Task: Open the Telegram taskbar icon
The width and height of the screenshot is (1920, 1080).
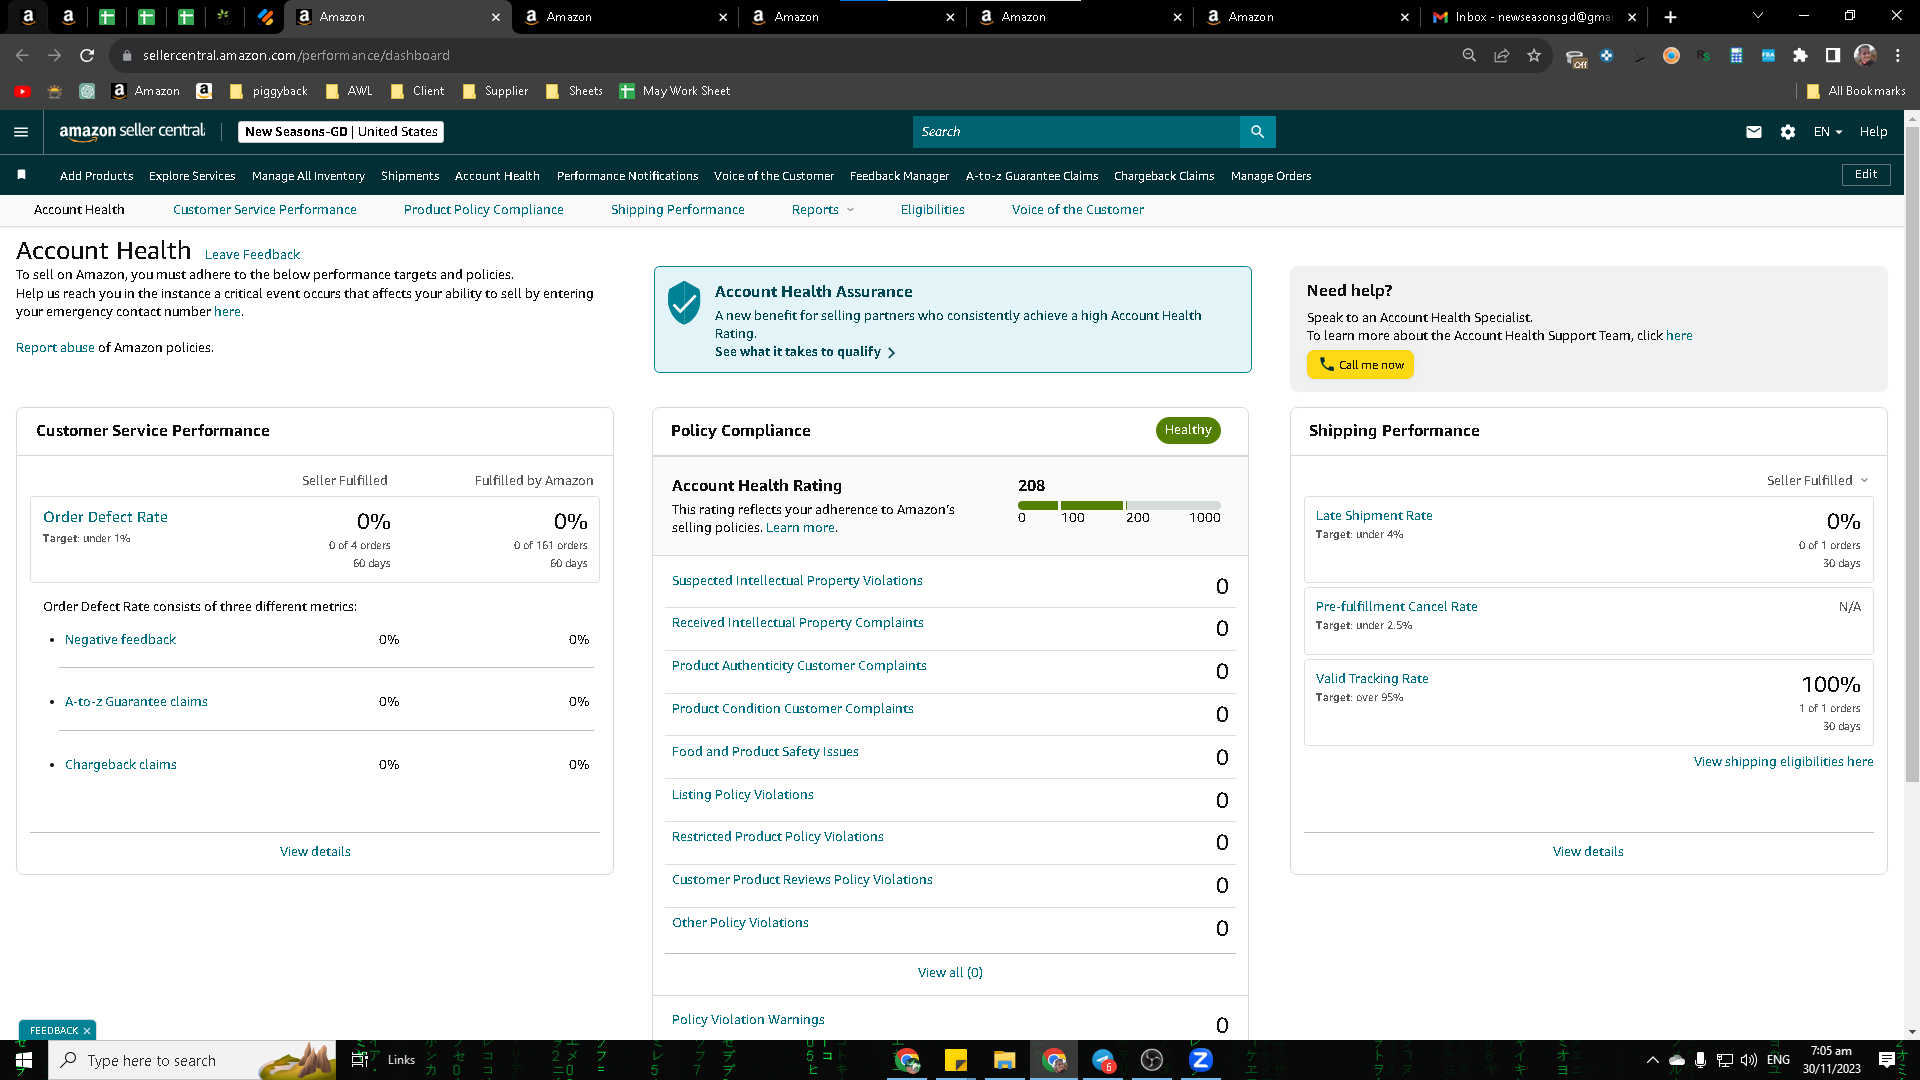Action: pyautogui.click(x=1103, y=1060)
